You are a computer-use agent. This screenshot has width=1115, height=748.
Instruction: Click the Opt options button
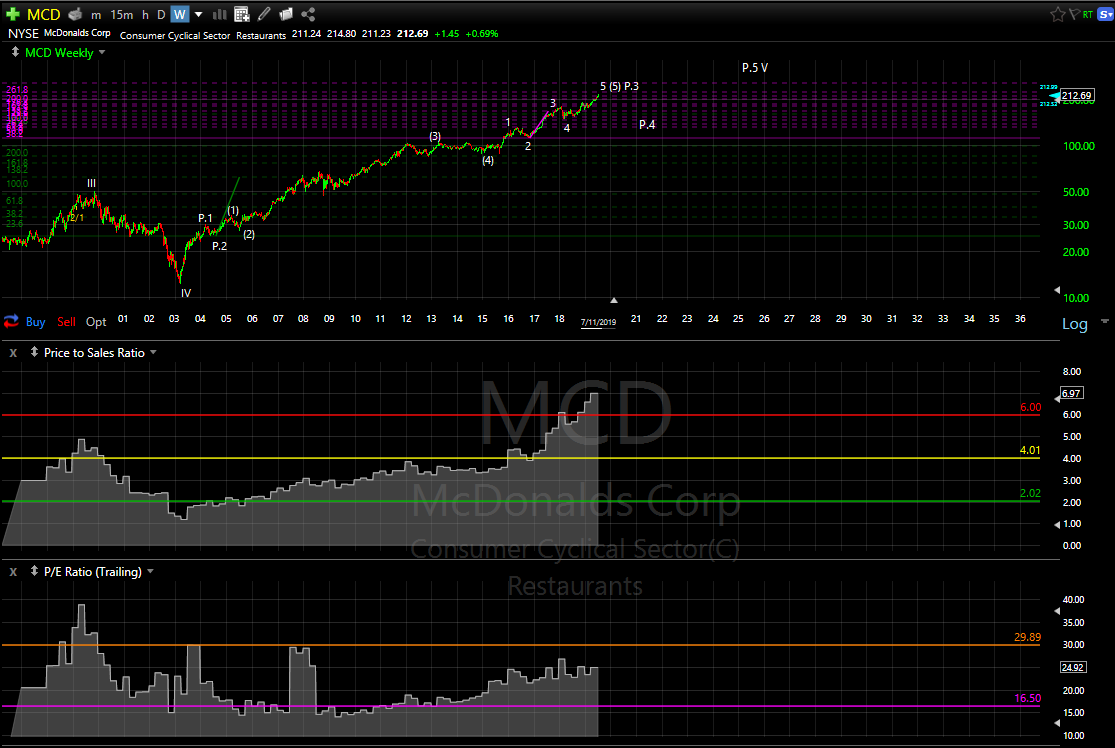click(x=96, y=321)
